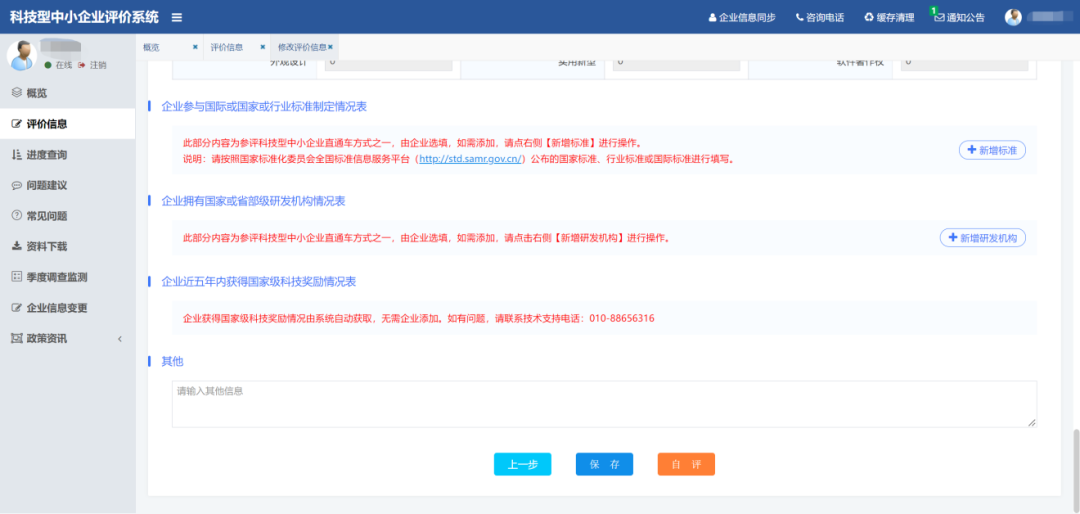Open 进度查询 in the sidebar

tap(47, 155)
